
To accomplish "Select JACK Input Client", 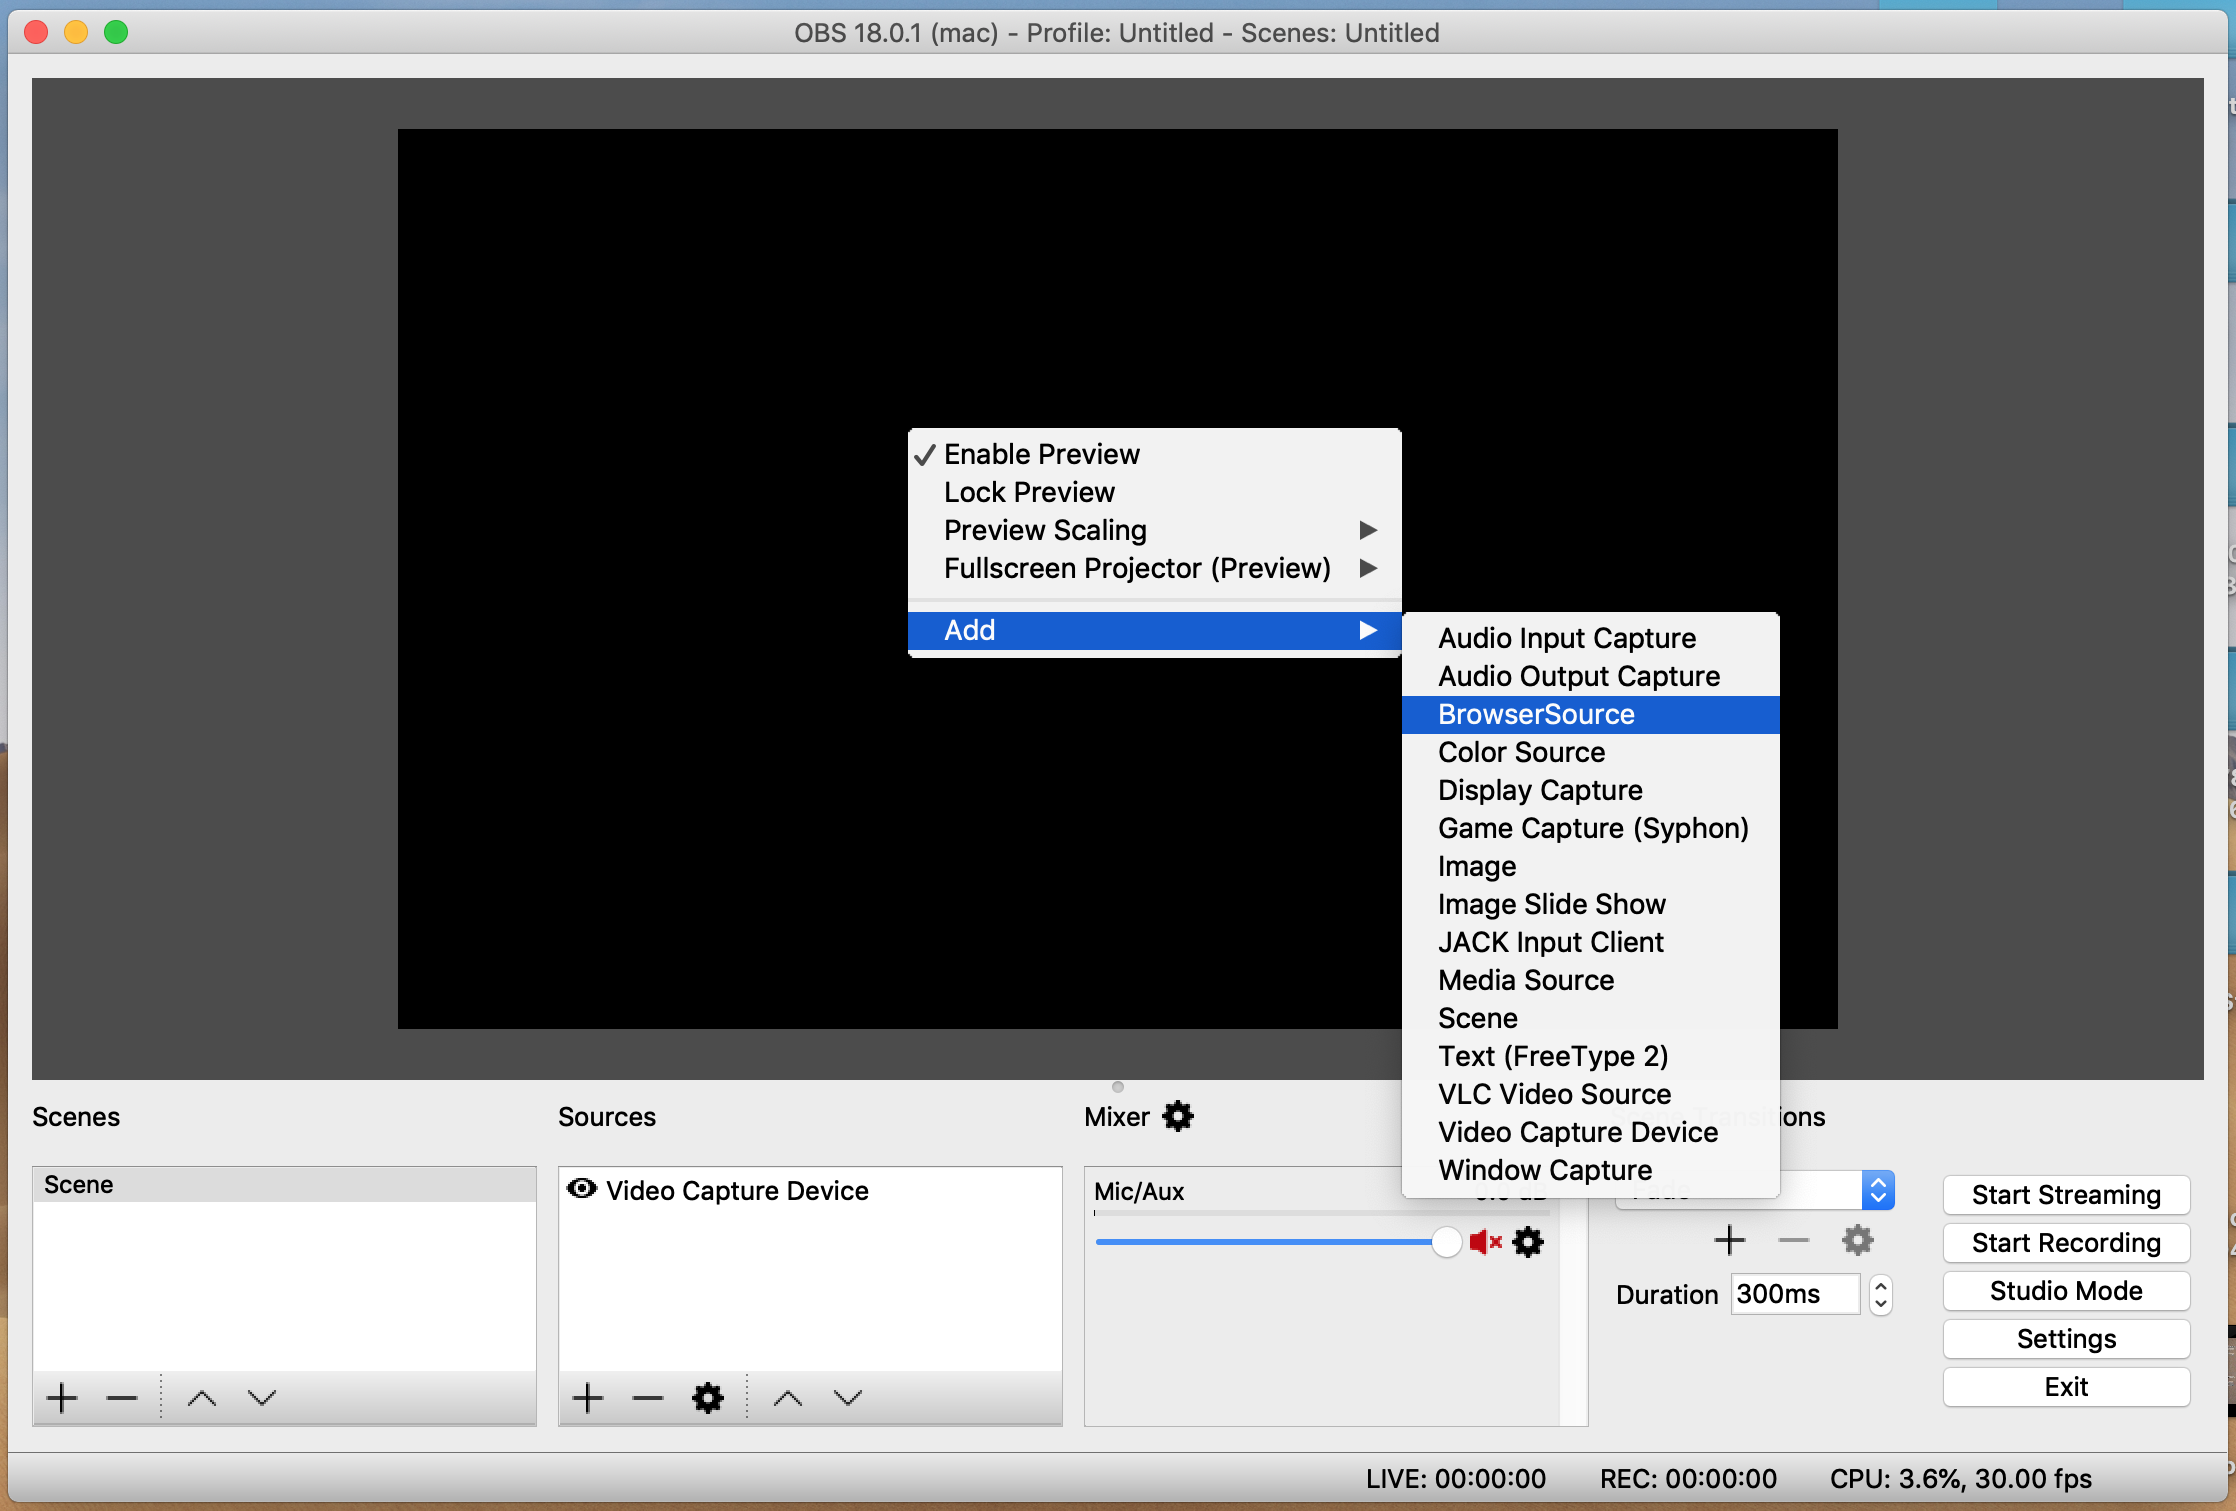I will [1590, 942].
